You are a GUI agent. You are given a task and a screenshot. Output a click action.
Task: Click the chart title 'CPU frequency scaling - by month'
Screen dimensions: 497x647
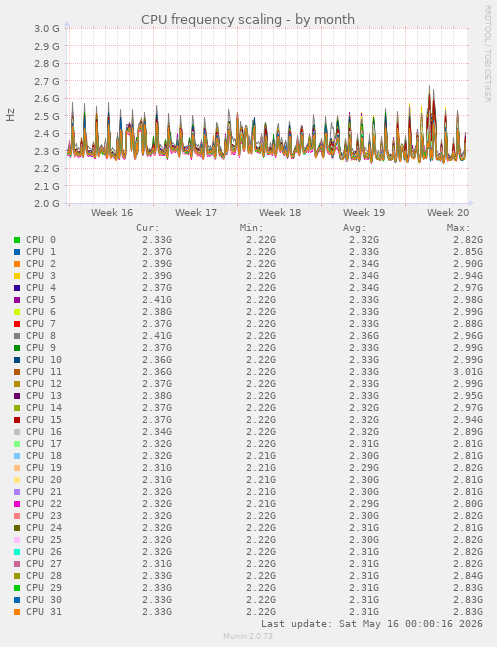click(248, 19)
